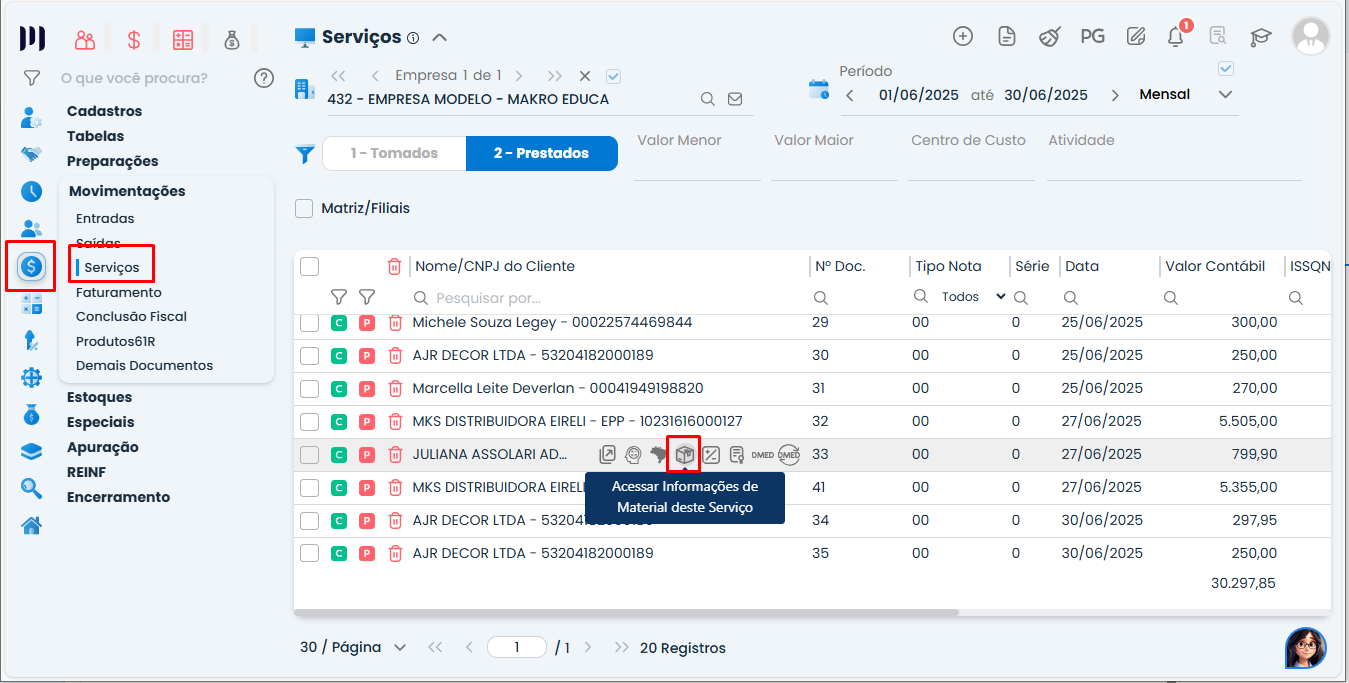Go to next period with right arrow

point(1114,96)
